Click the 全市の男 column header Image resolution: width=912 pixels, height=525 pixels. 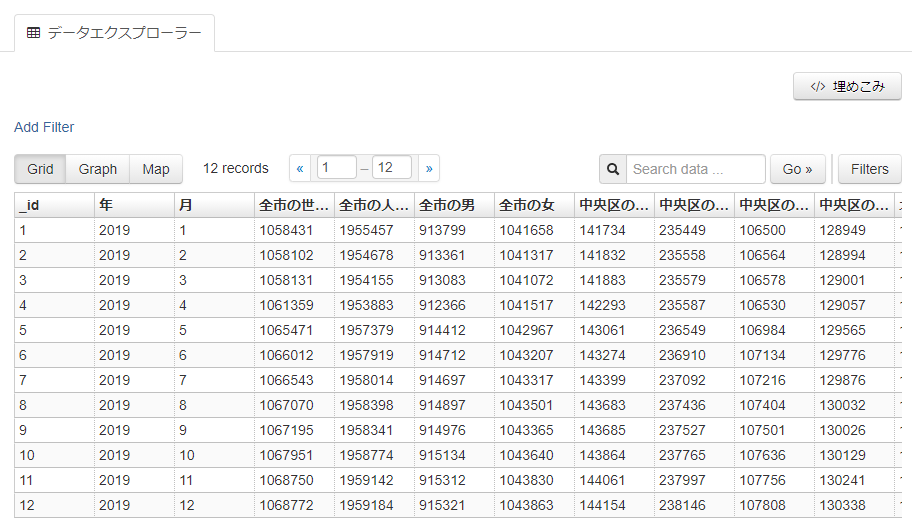tap(454, 205)
